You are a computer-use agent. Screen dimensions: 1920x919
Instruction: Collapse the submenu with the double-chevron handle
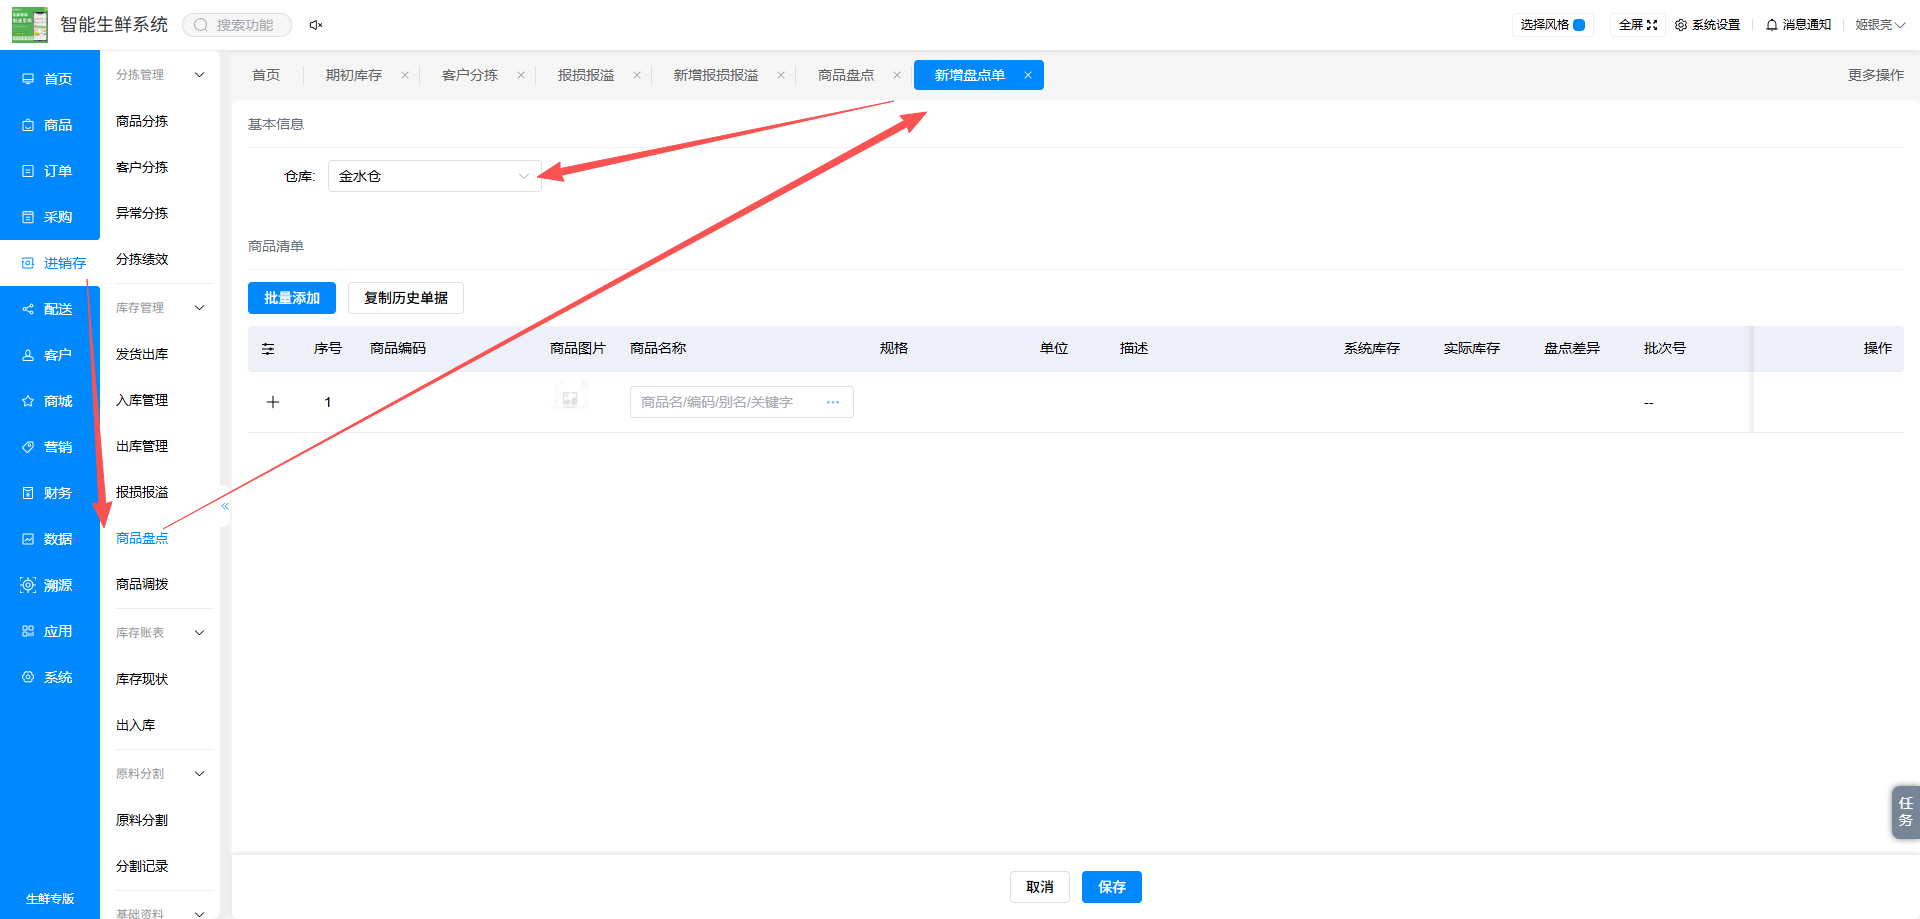click(x=225, y=506)
